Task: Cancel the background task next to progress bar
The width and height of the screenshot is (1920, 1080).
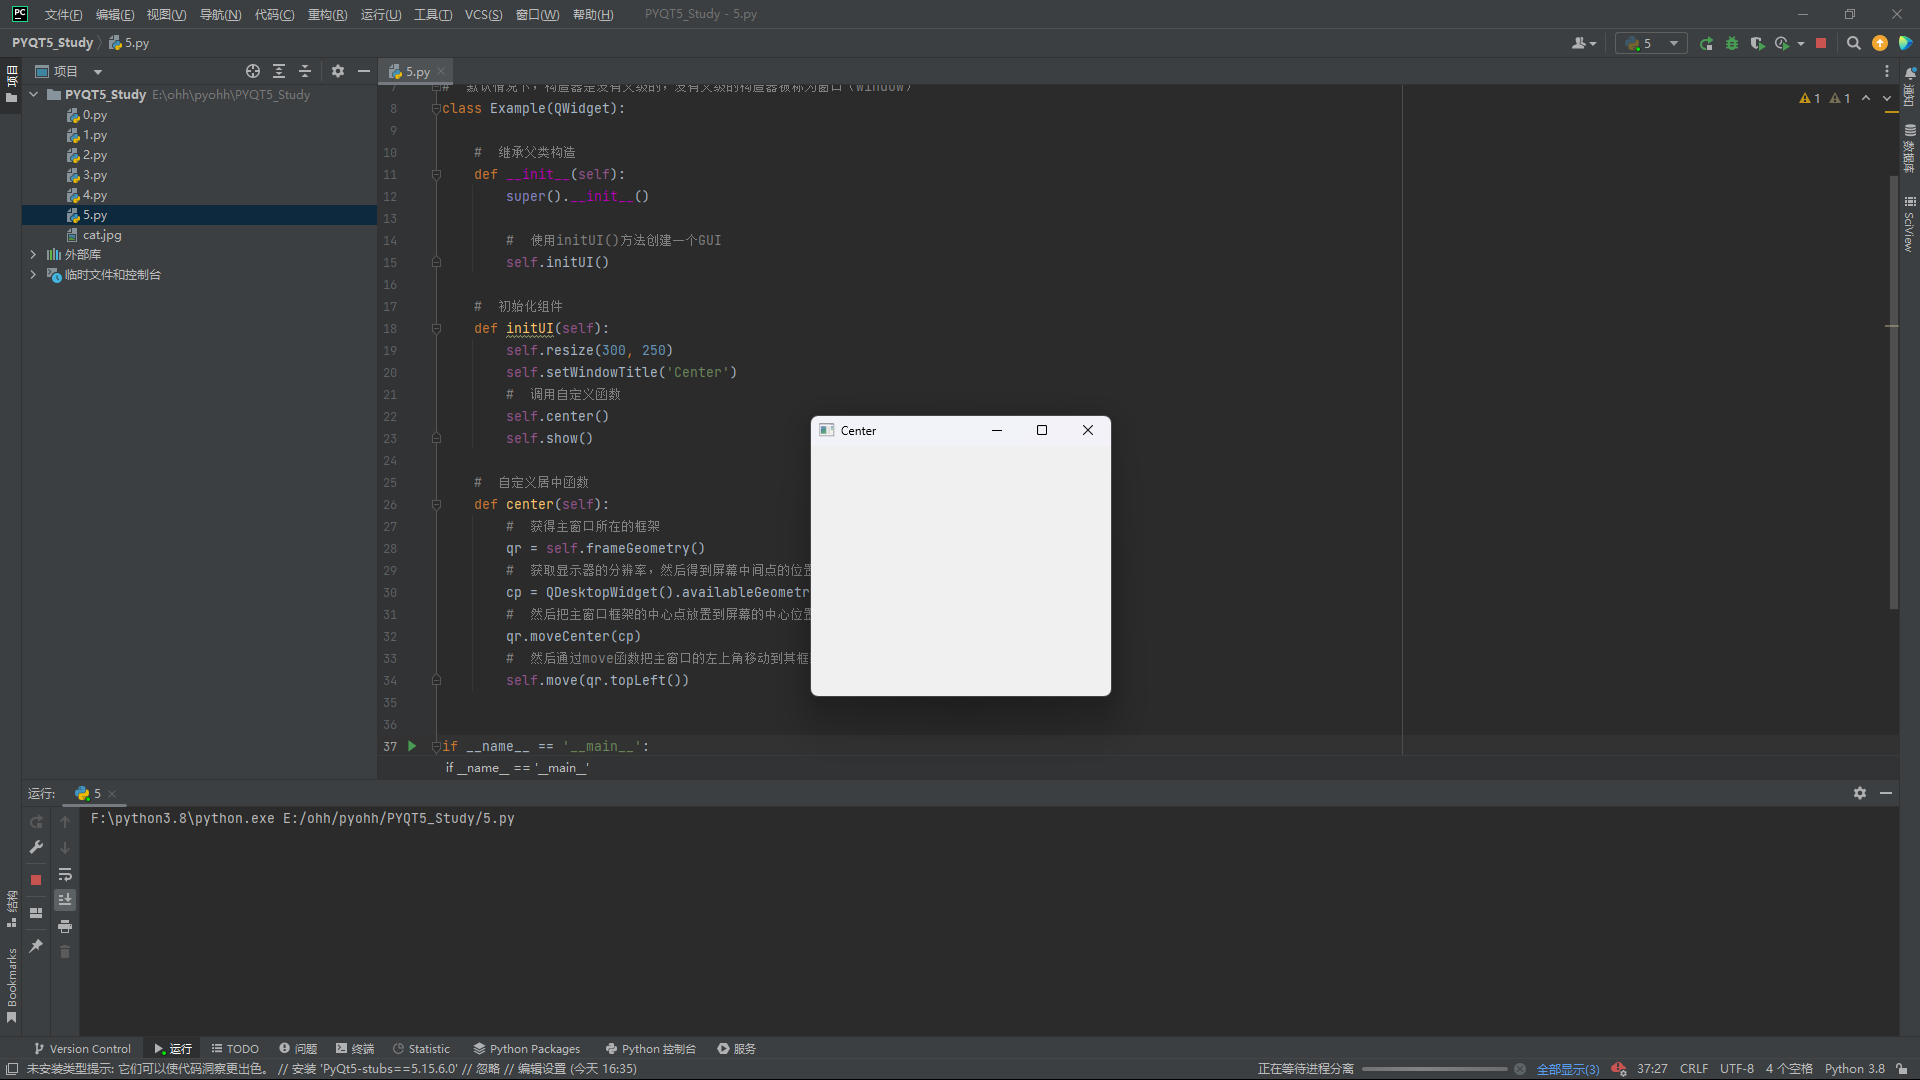Action: pos(1520,1069)
